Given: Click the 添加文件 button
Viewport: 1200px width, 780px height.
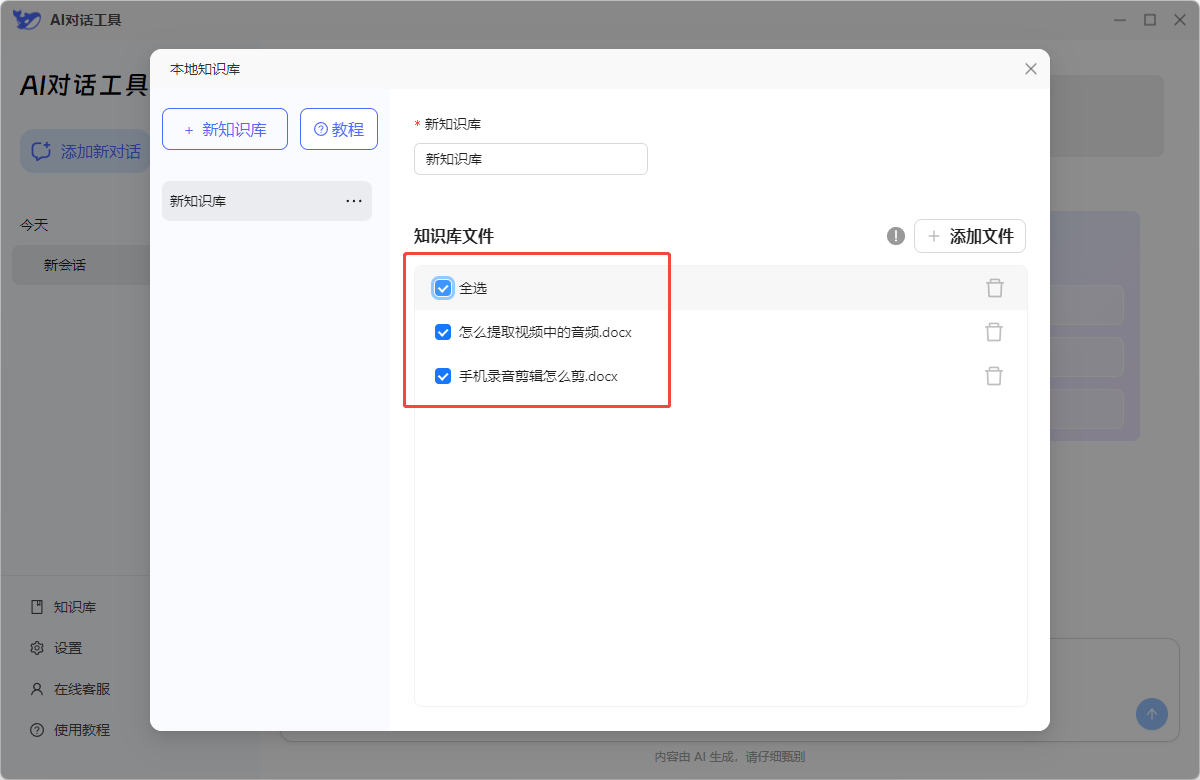Looking at the screenshot, I should click(x=970, y=236).
